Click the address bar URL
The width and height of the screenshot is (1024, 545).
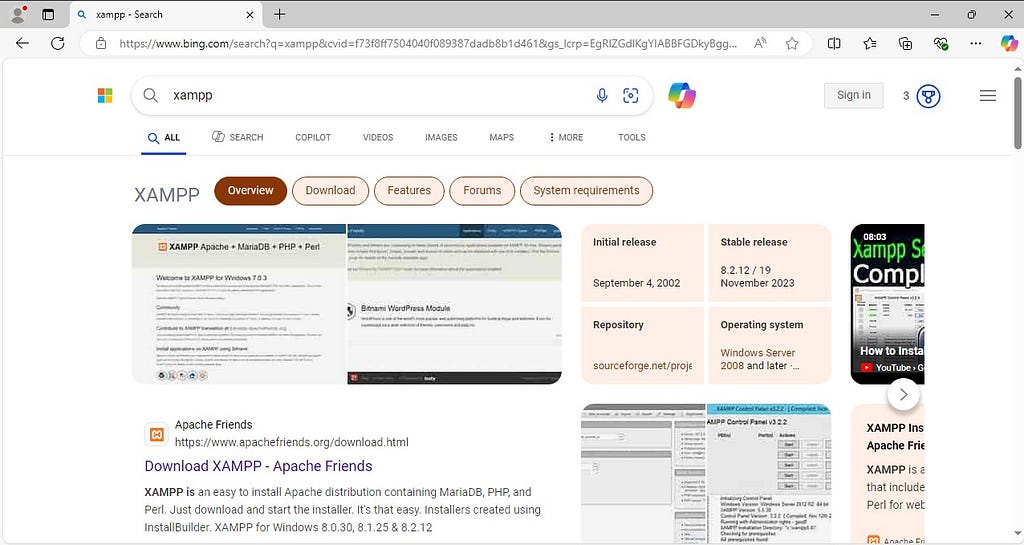428,44
